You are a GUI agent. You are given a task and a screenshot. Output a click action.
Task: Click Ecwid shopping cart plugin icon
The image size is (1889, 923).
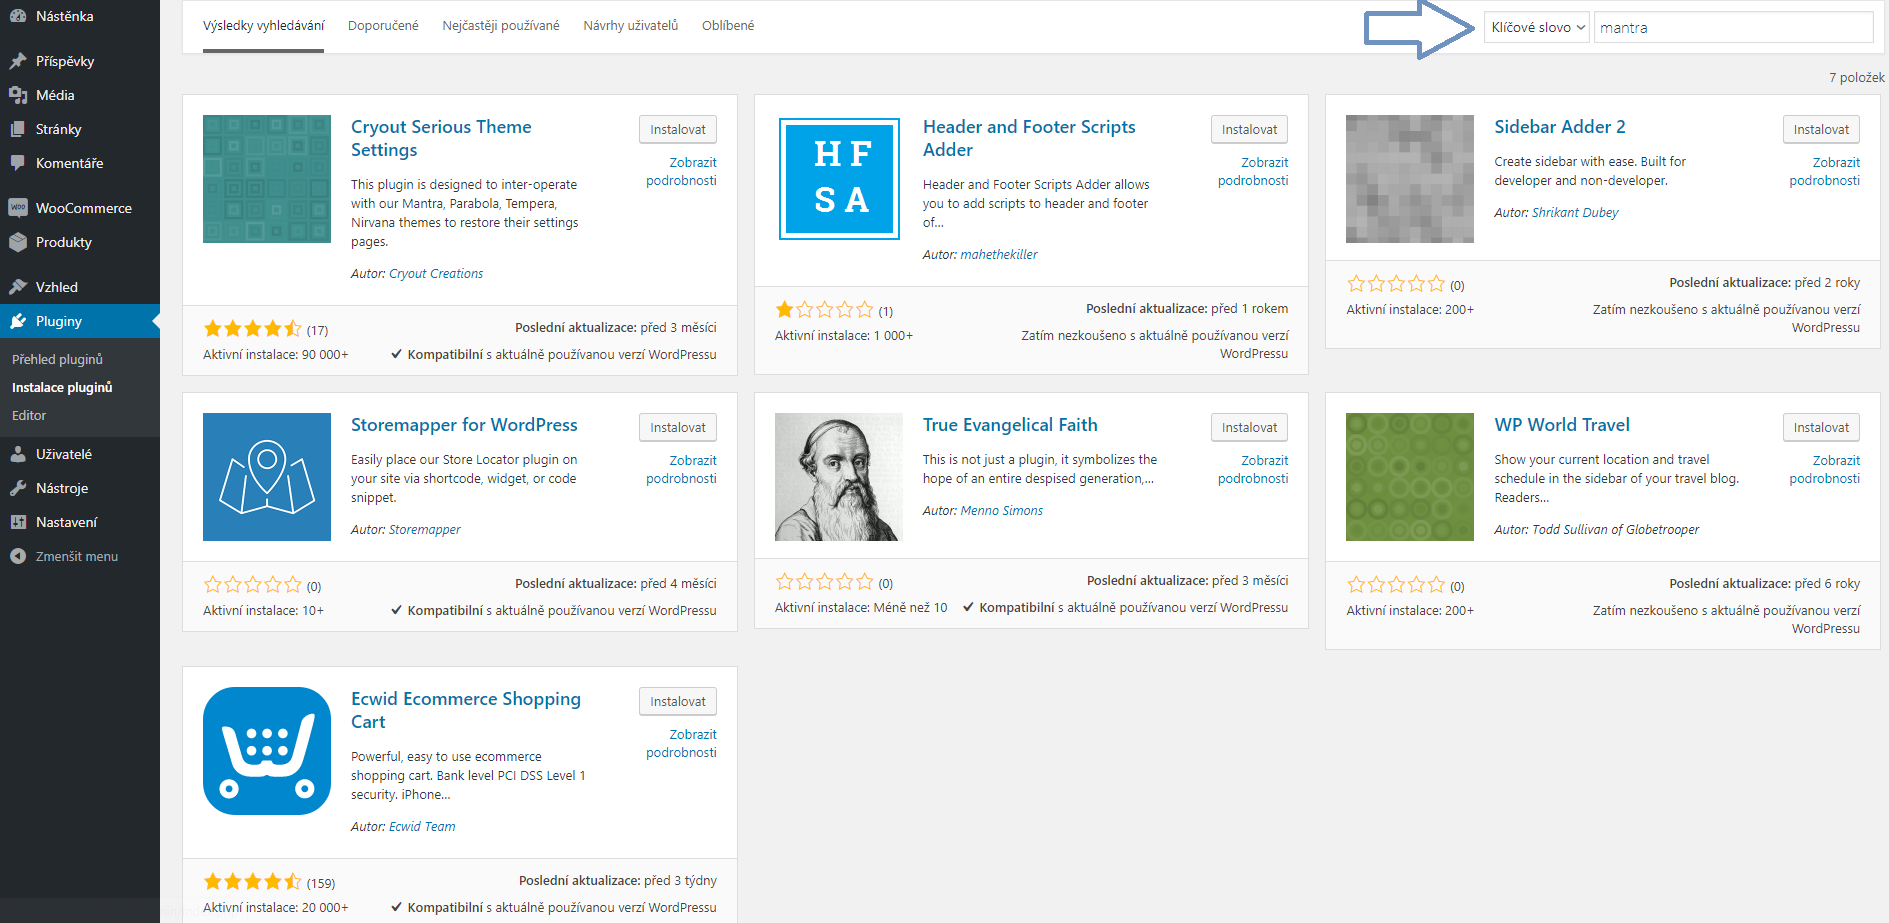(267, 751)
